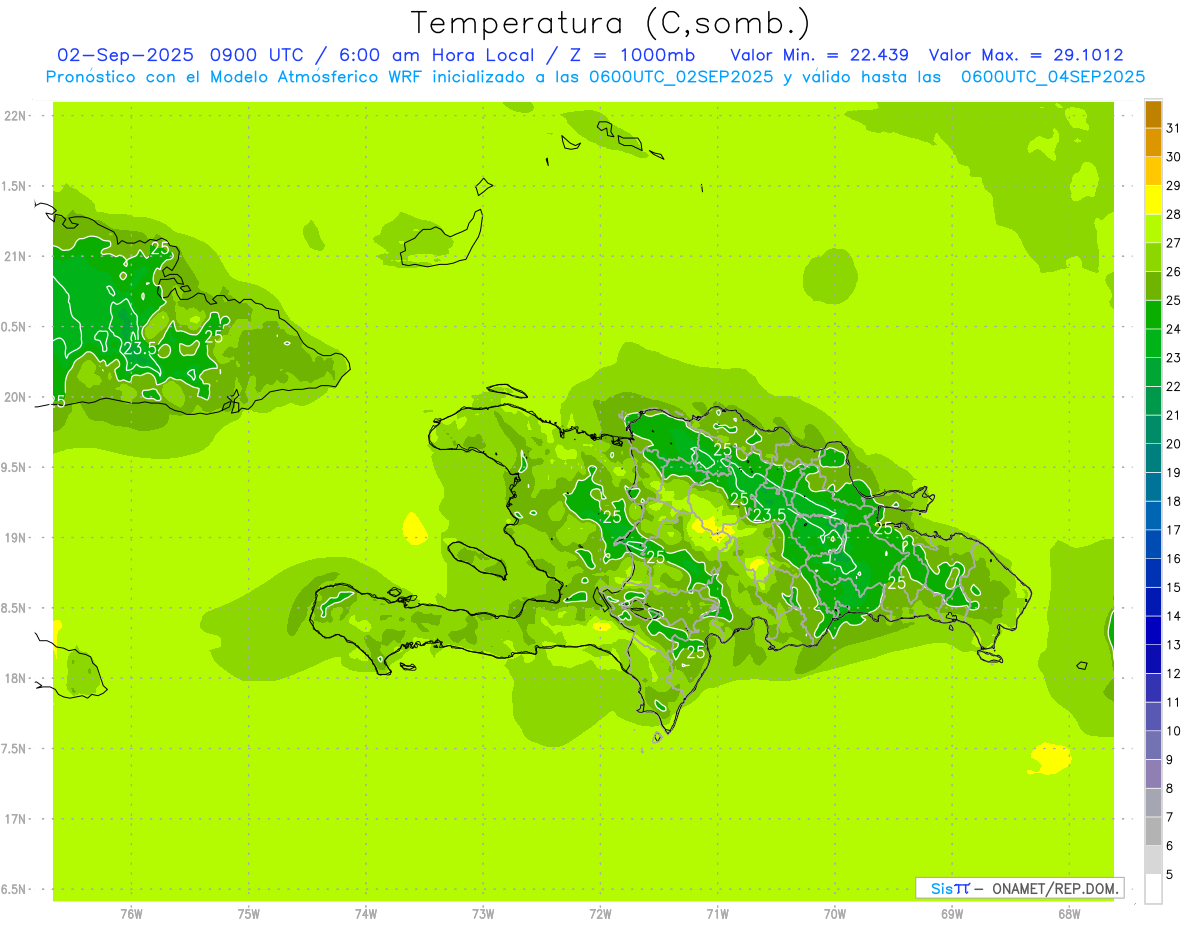The image size is (1200, 927).
Task: Click color scale label 10
Action: click(1173, 731)
